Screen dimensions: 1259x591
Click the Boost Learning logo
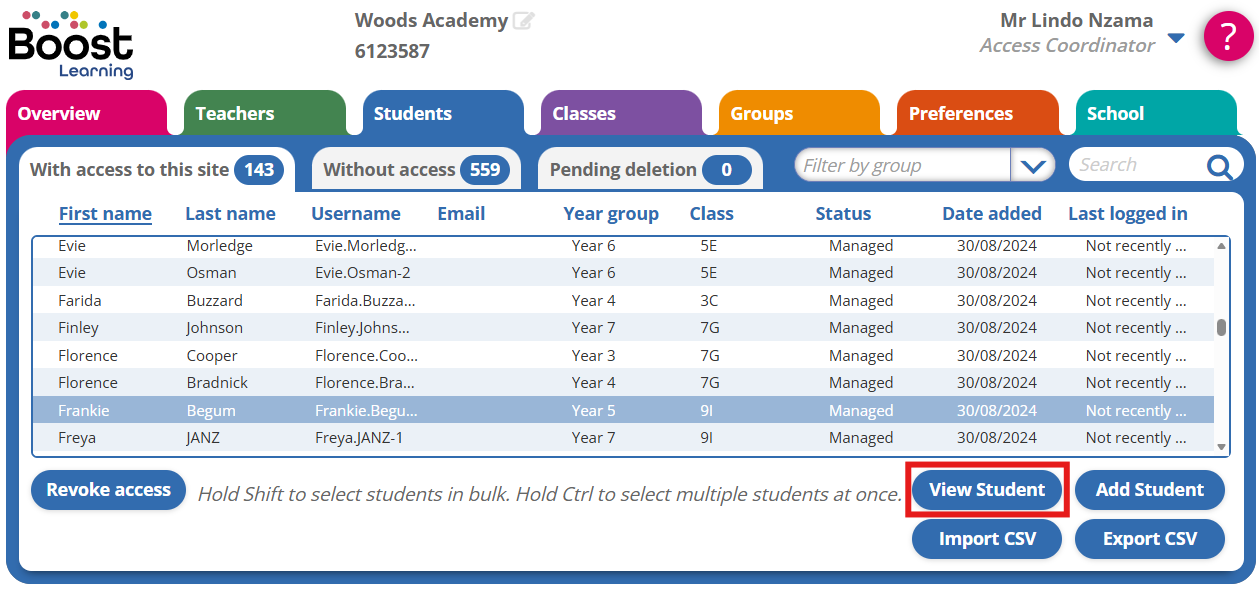(70, 45)
